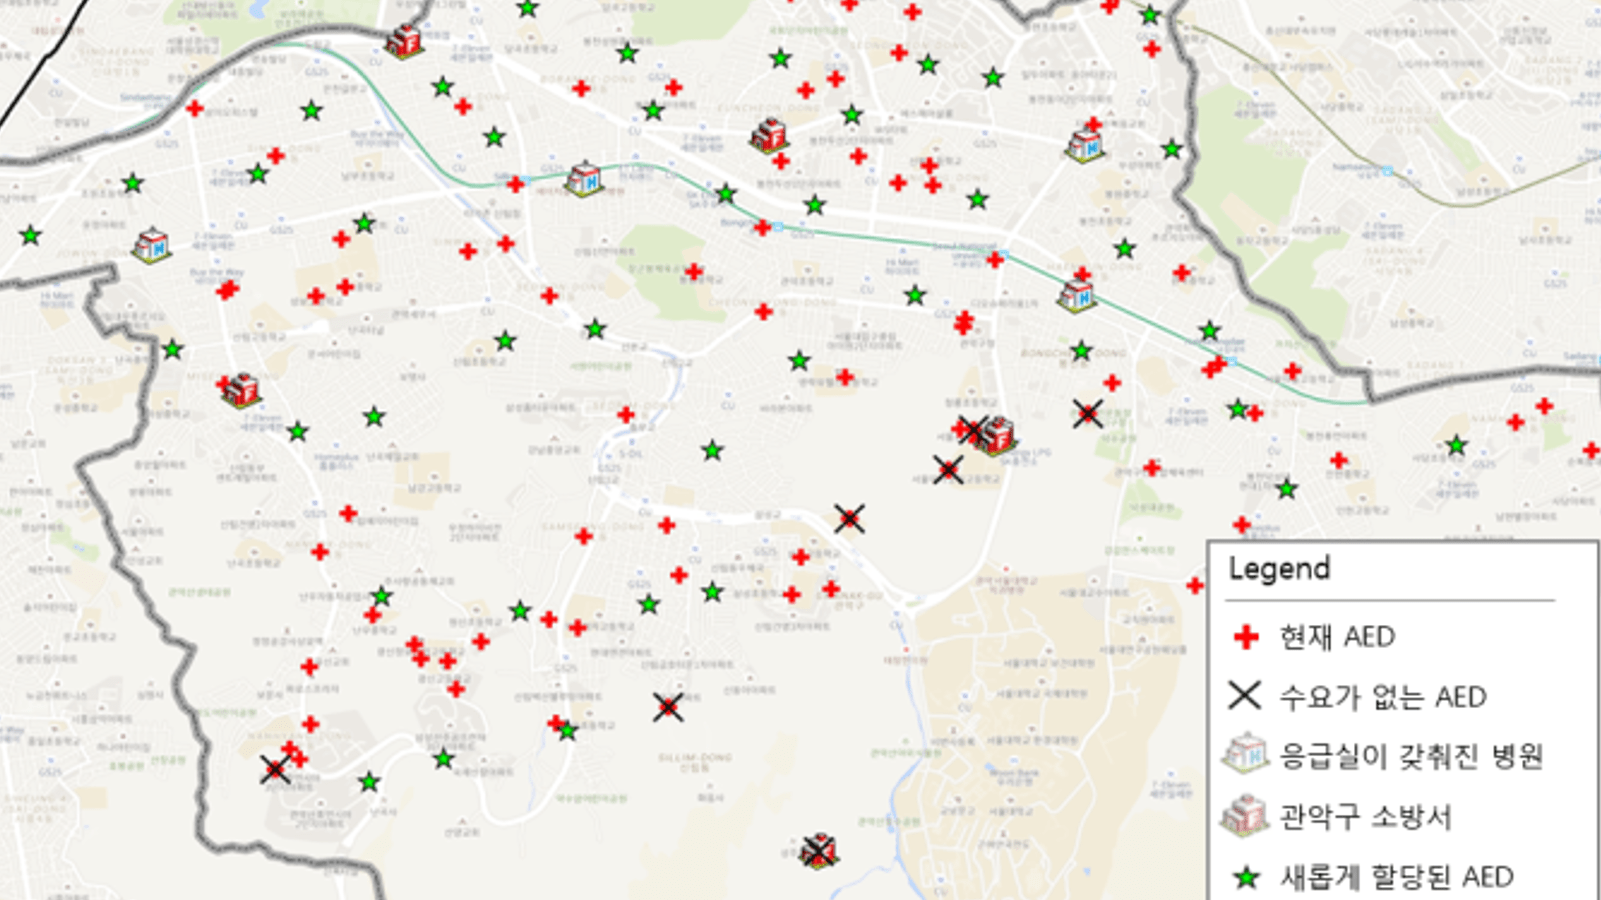Click the Bongcheon subway station icon
Screen dimensions: 1601x900
[x=777, y=228]
